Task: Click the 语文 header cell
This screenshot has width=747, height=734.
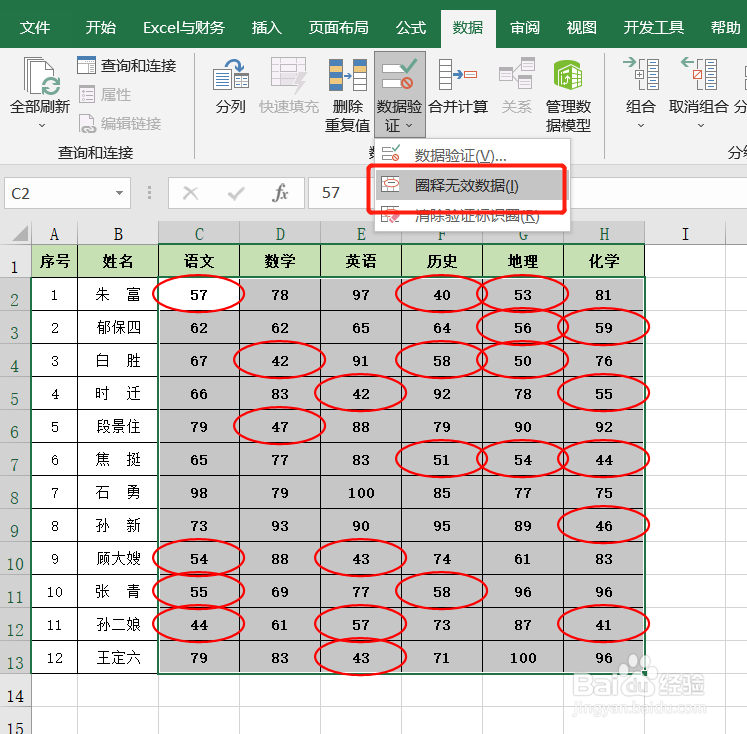Action: (x=199, y=261)
